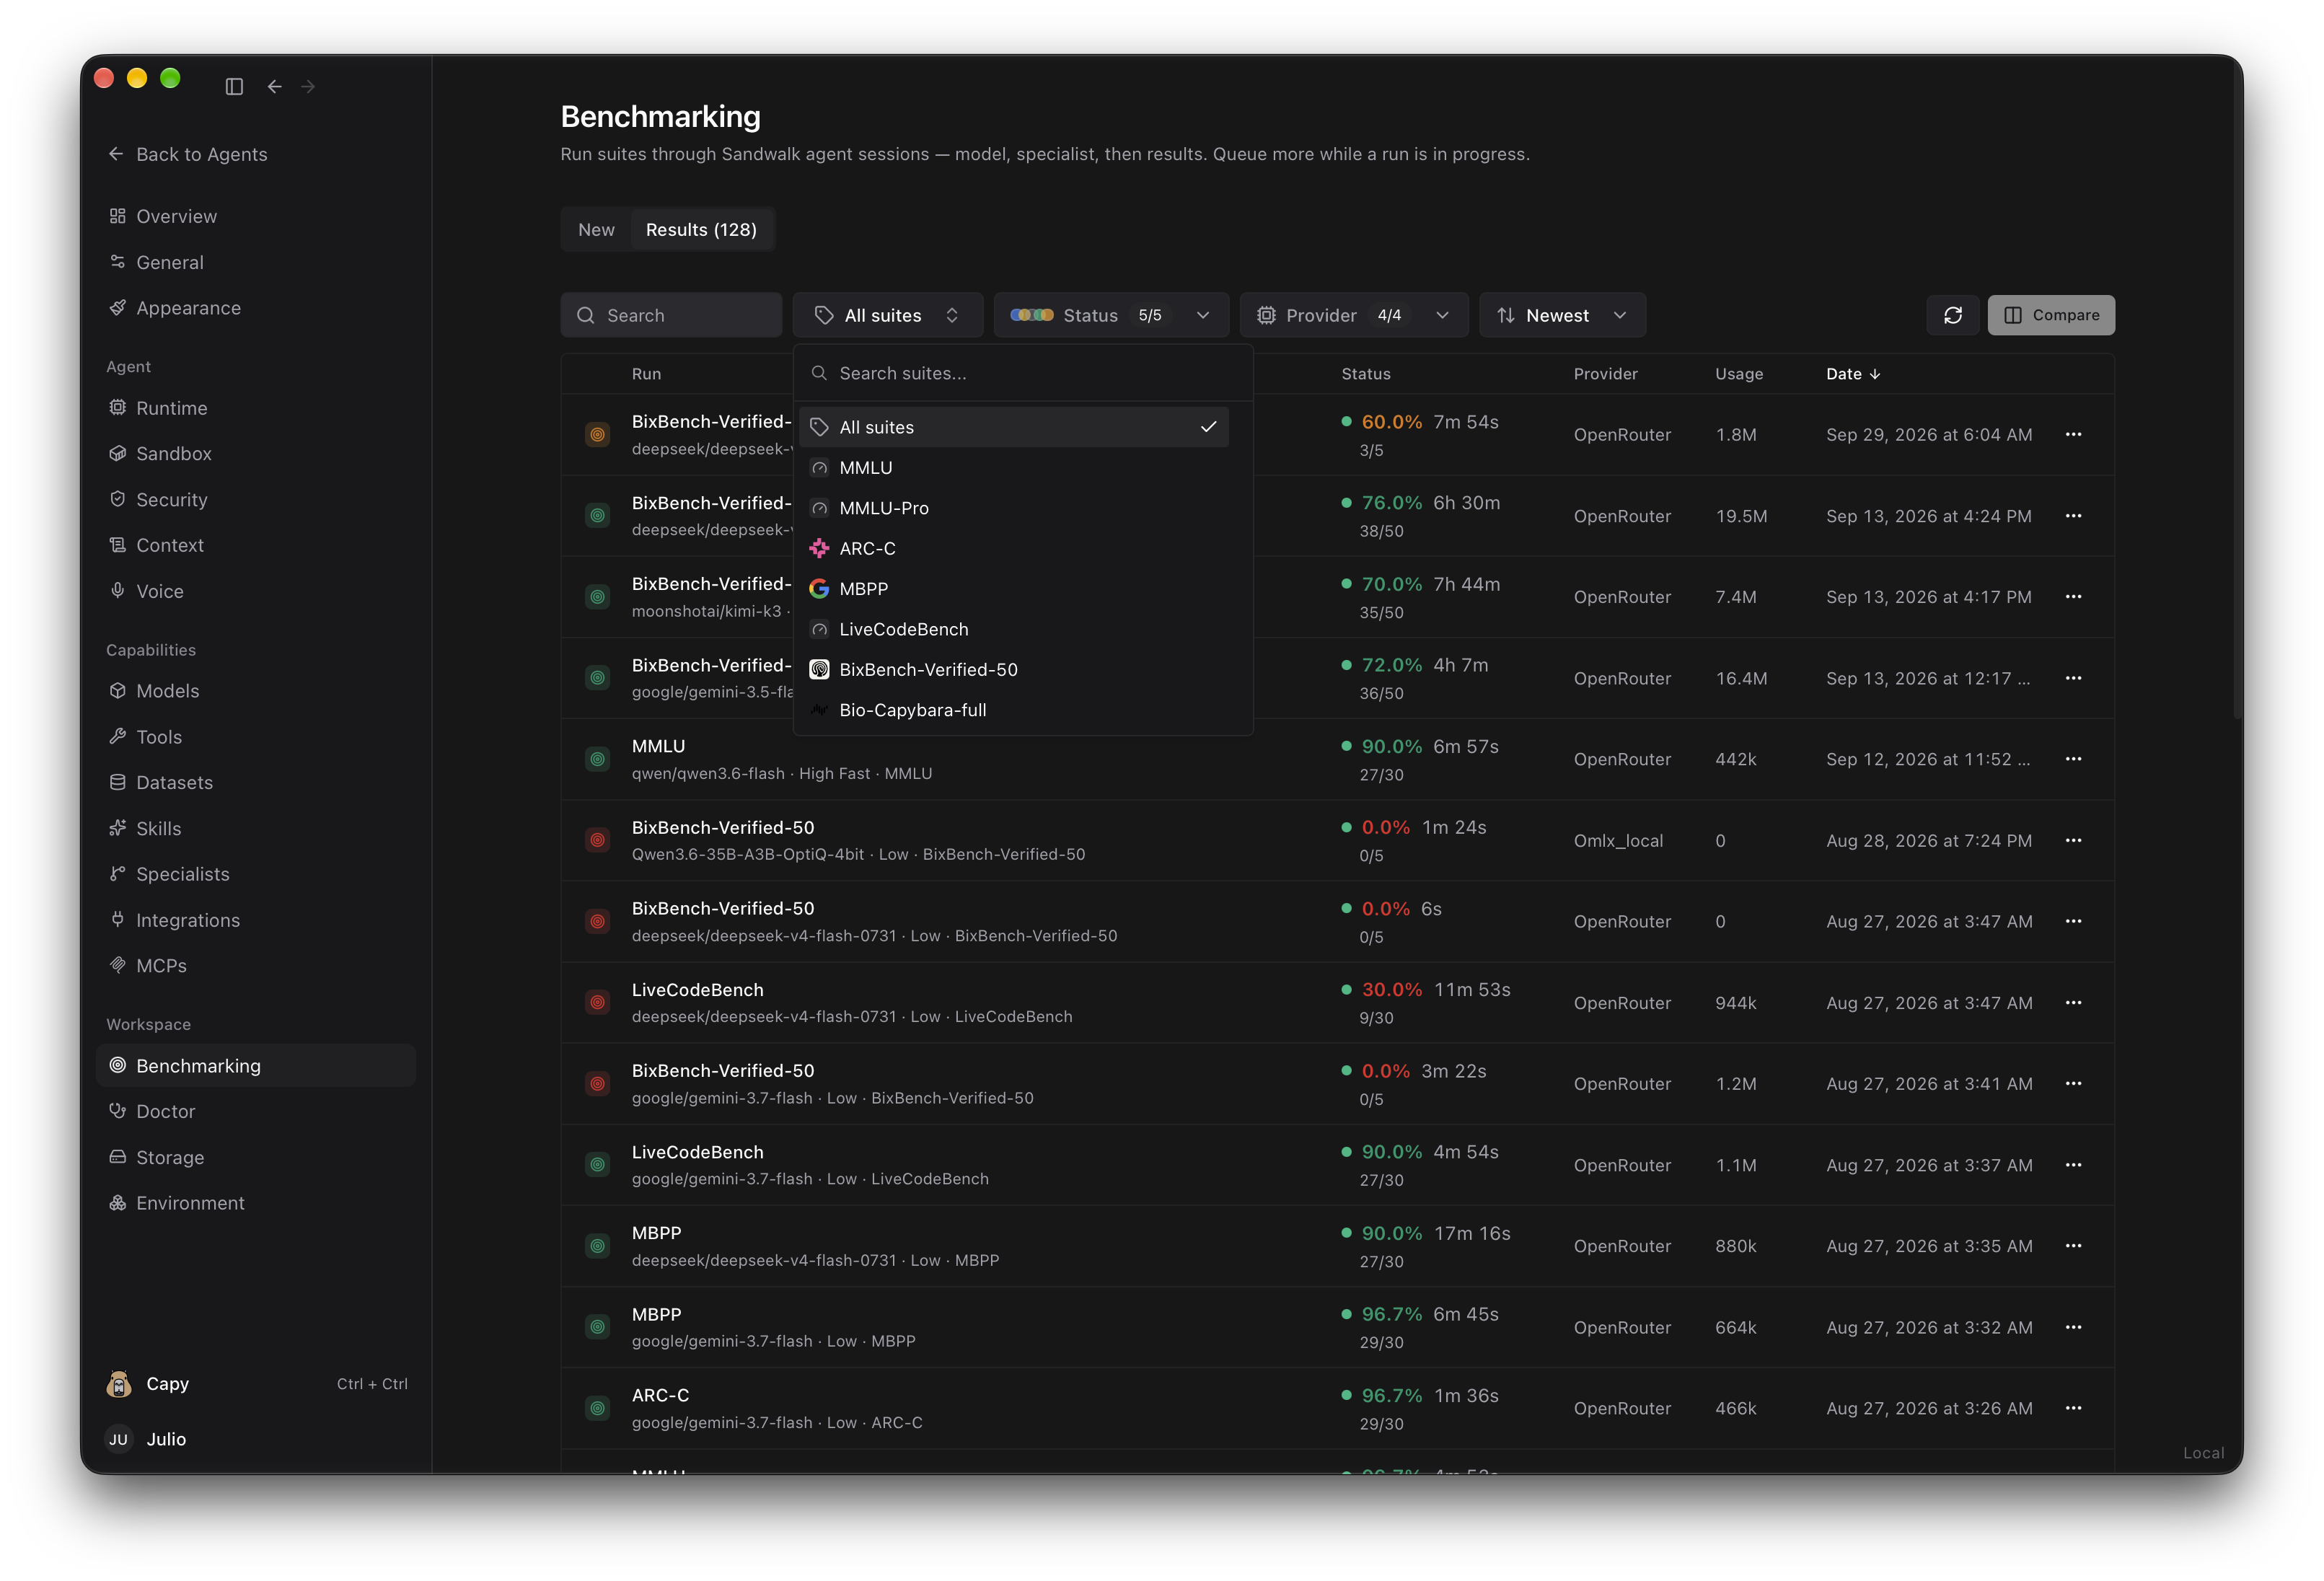Screen dimensions: 2324x1581
Task: Open MBPP deepseek-v4-flash-0731 run row
Action: click(1337, 1246)
